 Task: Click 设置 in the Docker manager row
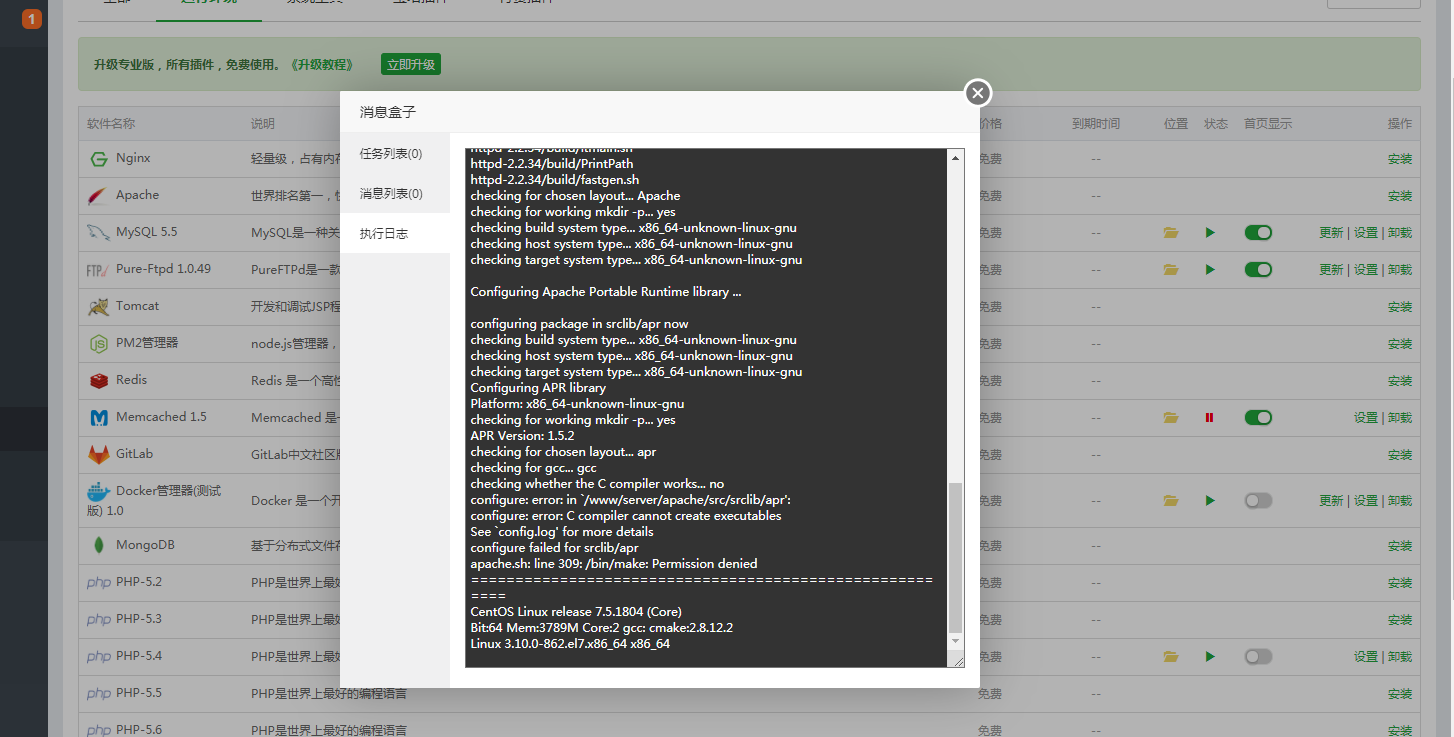click(1366, 501)
